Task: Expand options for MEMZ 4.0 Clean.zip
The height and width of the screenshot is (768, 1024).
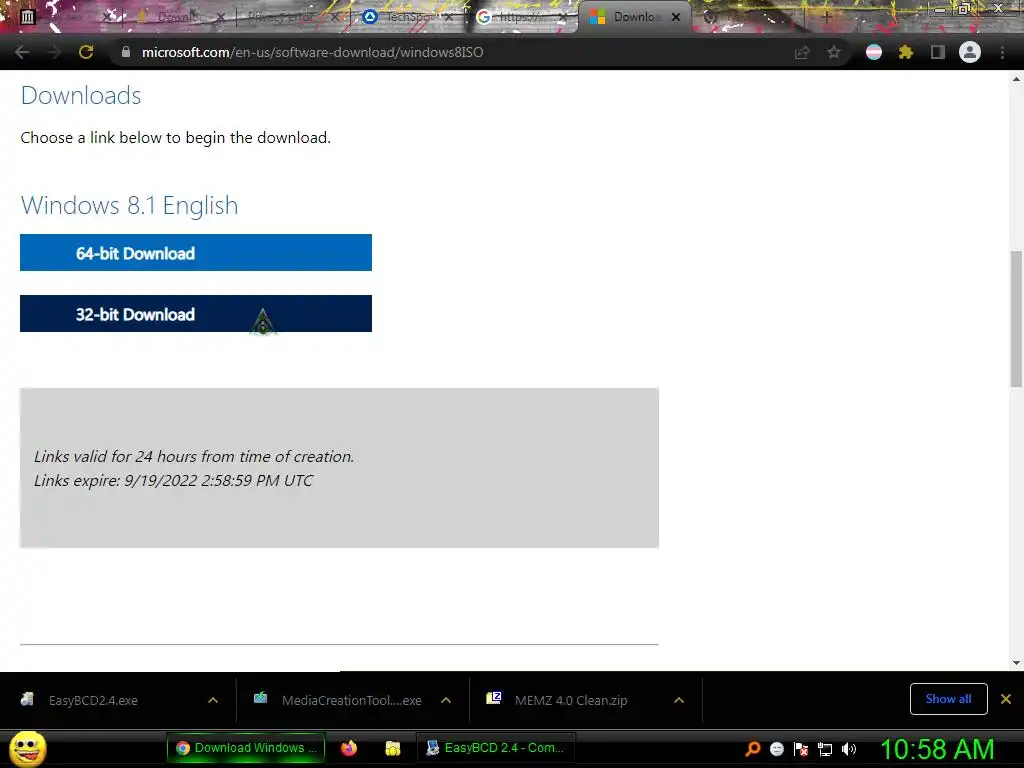Action: point(679,700)
